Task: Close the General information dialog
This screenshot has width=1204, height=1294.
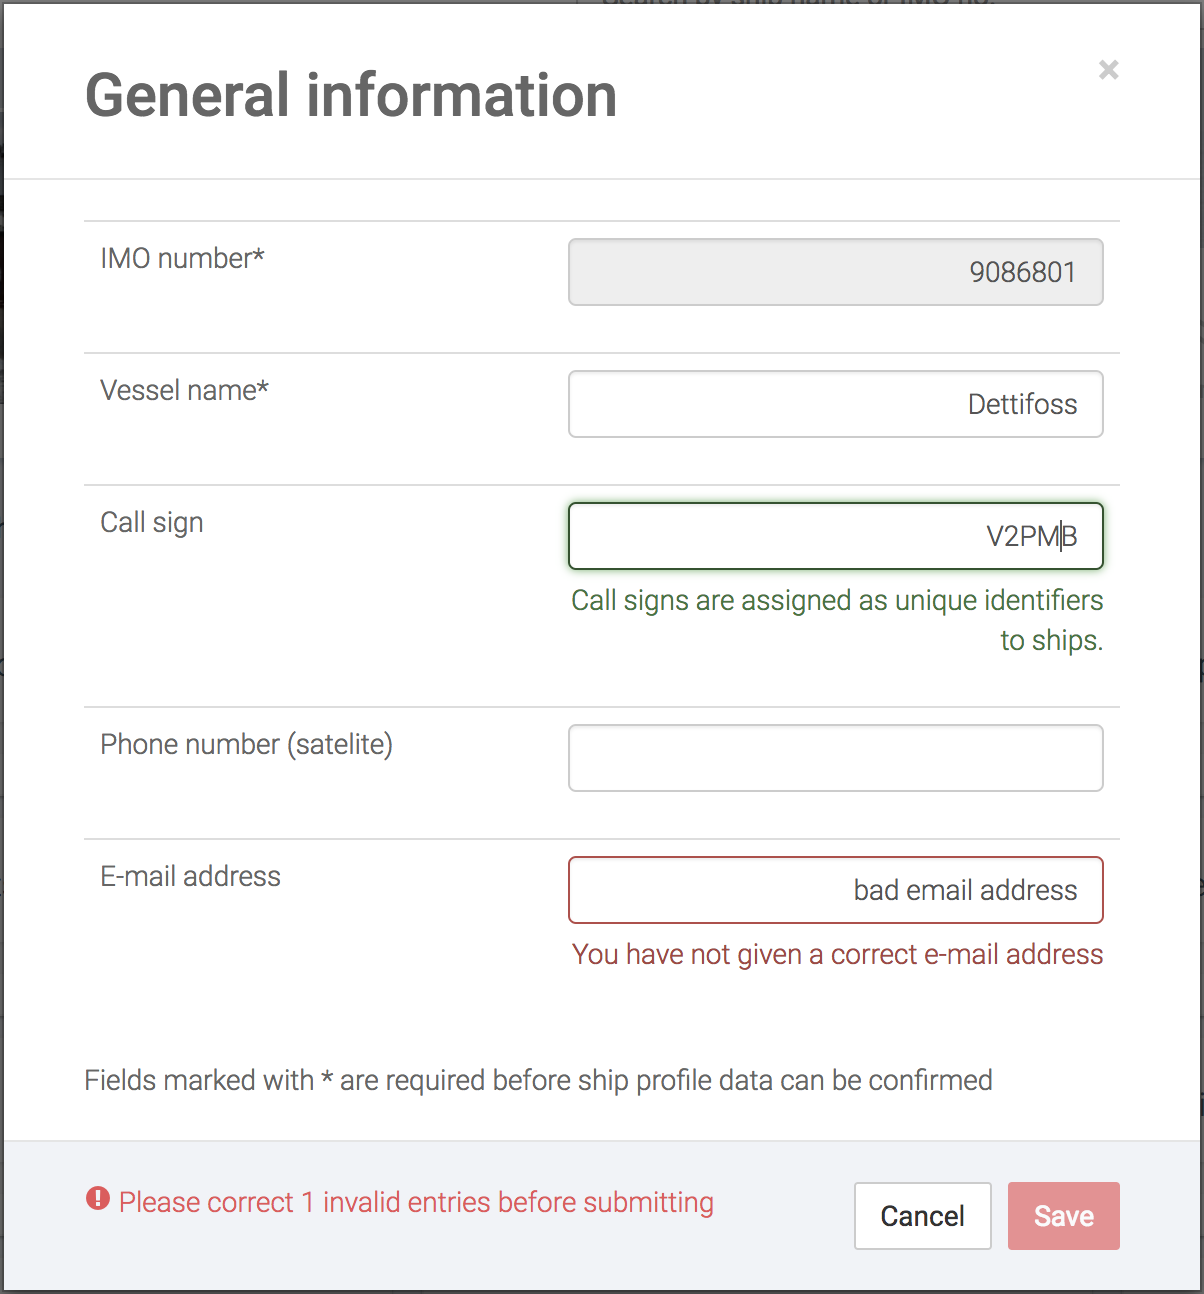Action: [x=1108, y=70]
